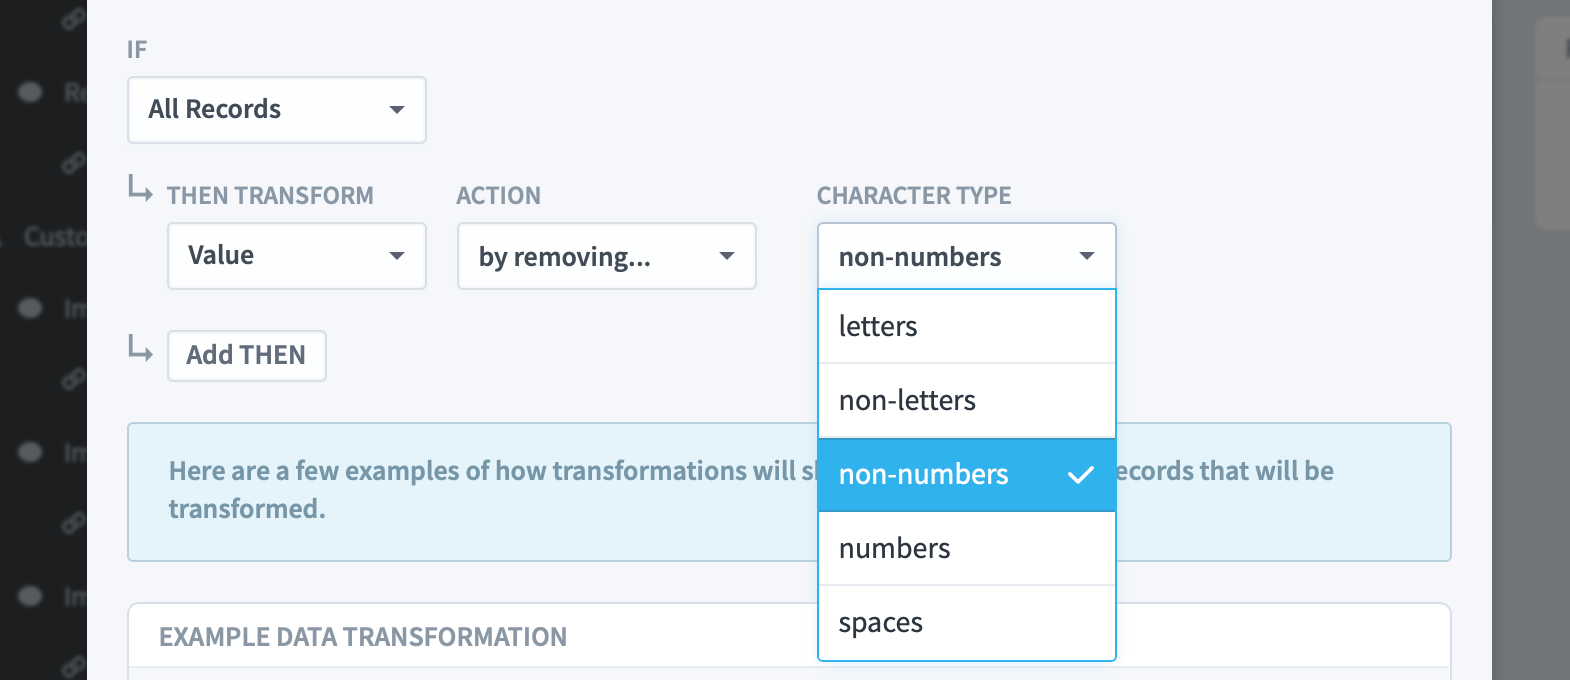Pick "numbers" in the dropdown list
The width and height of the screenshot is (1570, 680).
966,548
